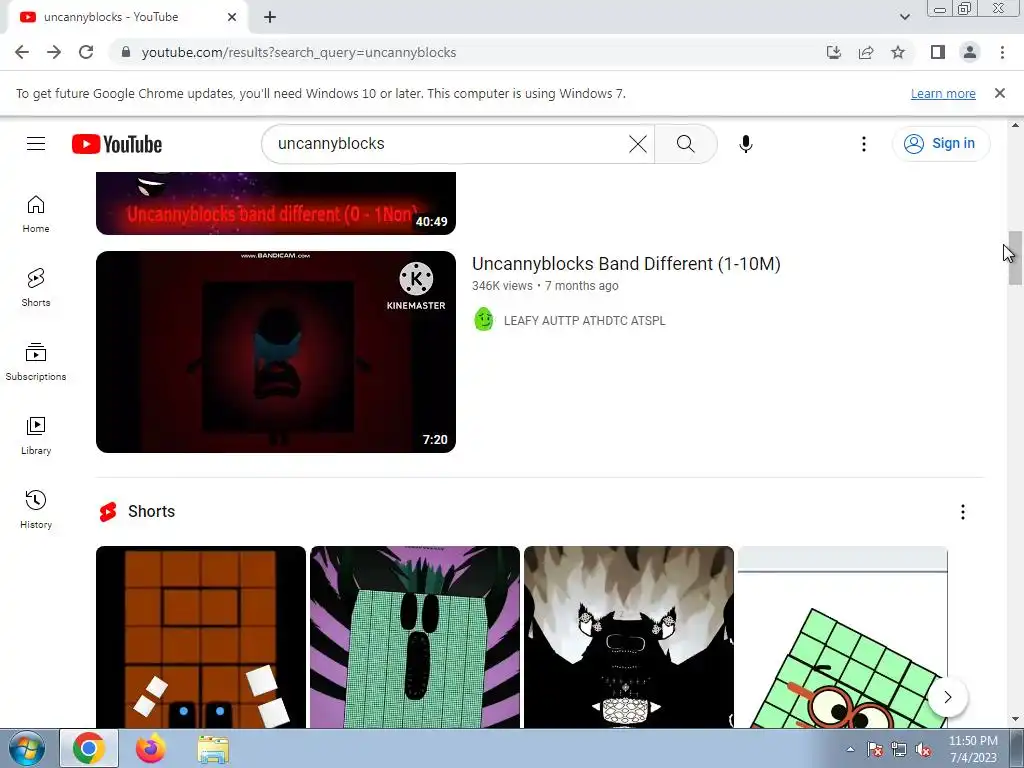The image size is (1024, 768).
Task: Reload the page
Action: (86, 52)
